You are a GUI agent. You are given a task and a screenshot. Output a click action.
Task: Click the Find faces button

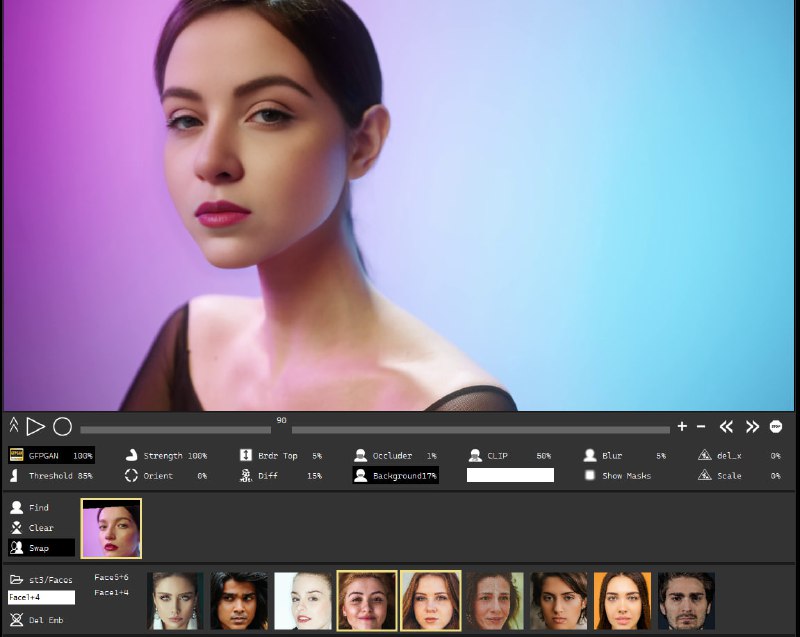point(30,508)
